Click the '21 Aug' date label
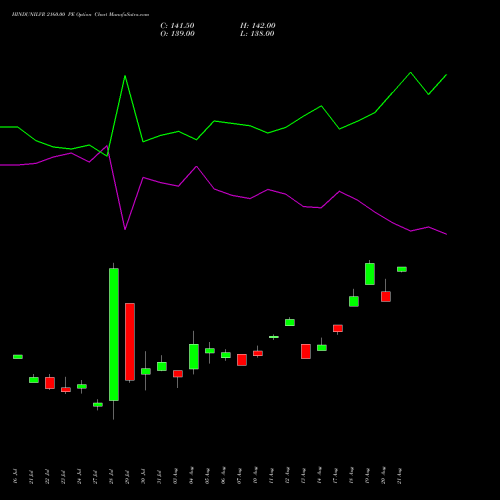The image size is (500, 500). [x=399, y=476]
